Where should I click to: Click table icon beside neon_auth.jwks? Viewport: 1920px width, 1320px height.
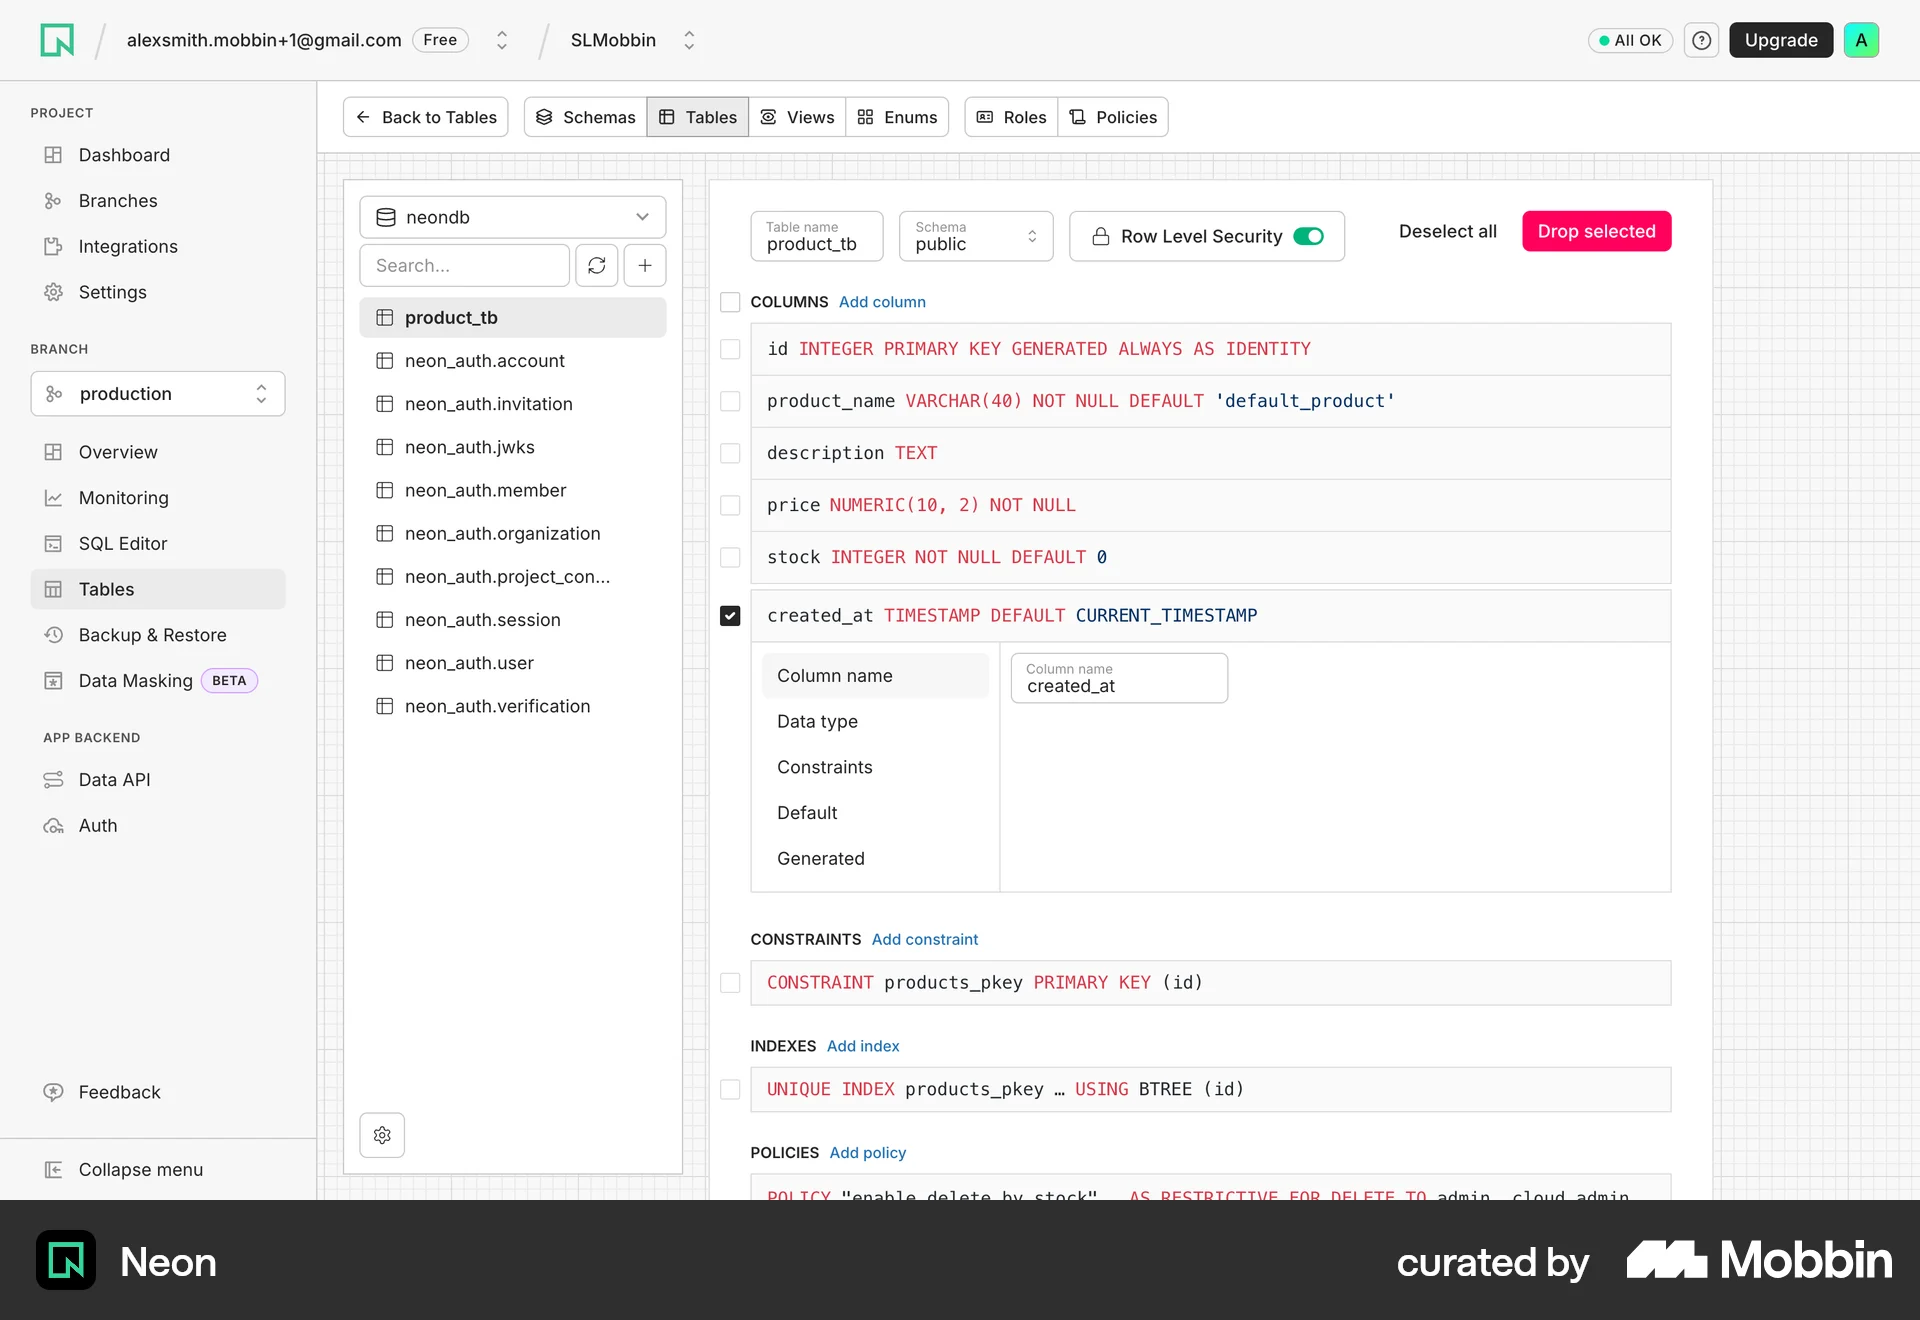pyautogui.click(x=384, y=447)
